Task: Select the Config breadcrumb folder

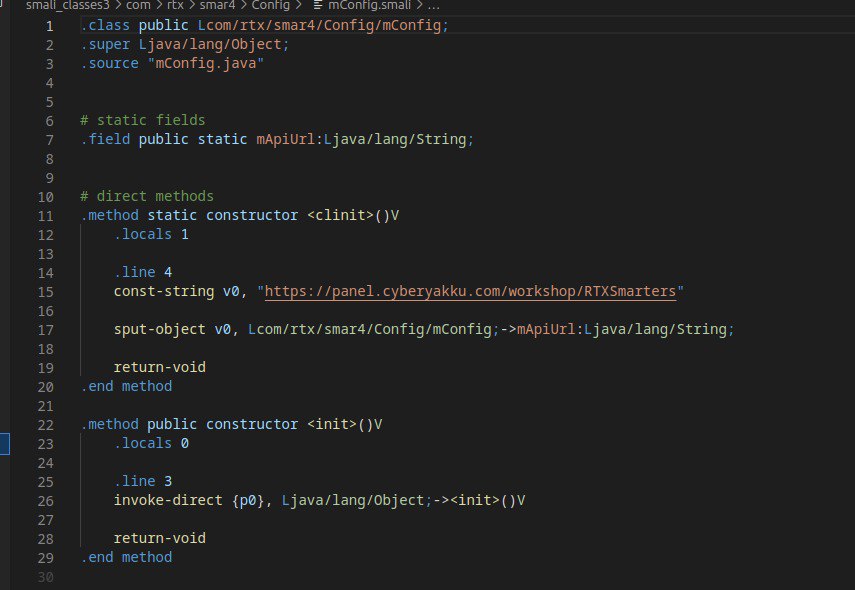Action: coord(270,5)
